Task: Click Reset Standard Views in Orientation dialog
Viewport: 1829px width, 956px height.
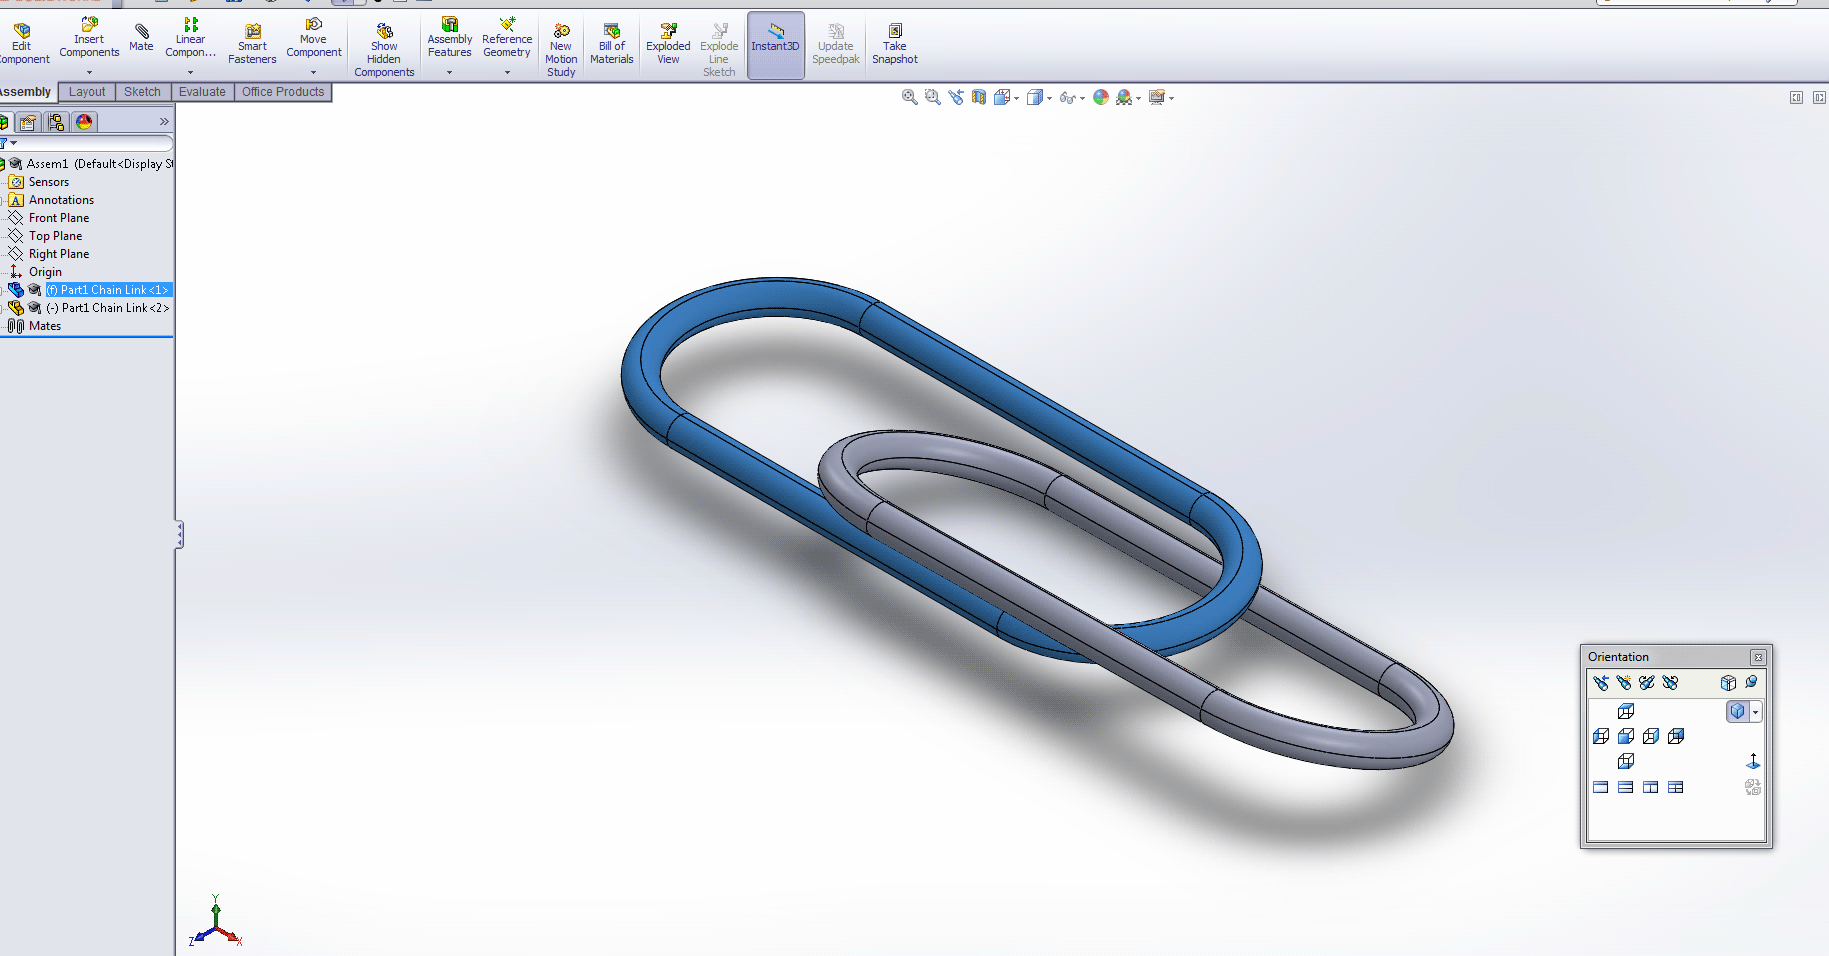Action: click(1670, 682)
